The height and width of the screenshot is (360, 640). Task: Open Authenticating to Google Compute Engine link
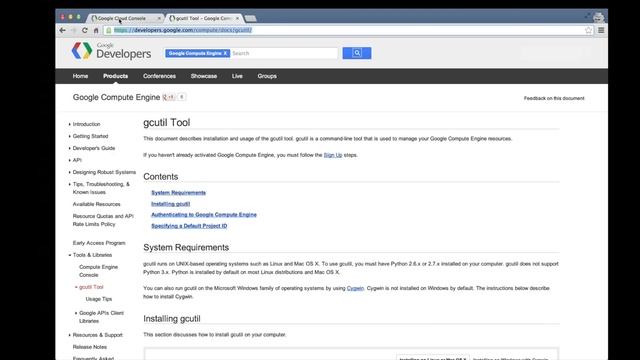[x=204, y=215]
